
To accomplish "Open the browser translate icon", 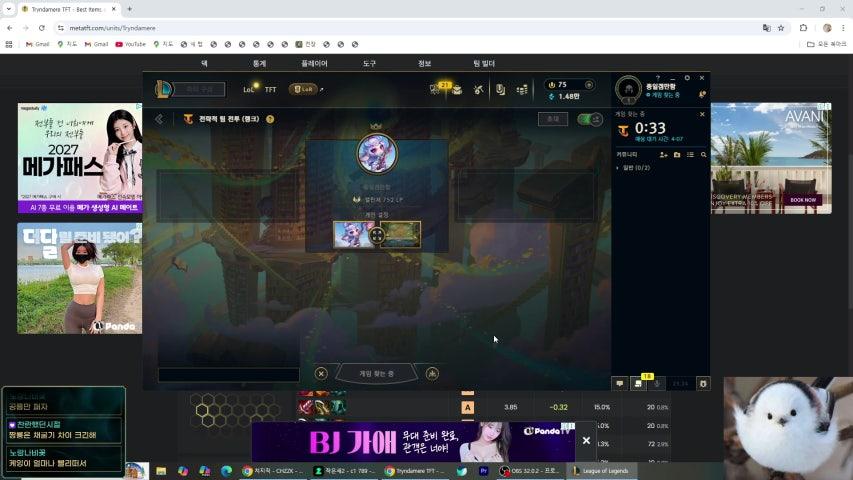I will (767, 28).
